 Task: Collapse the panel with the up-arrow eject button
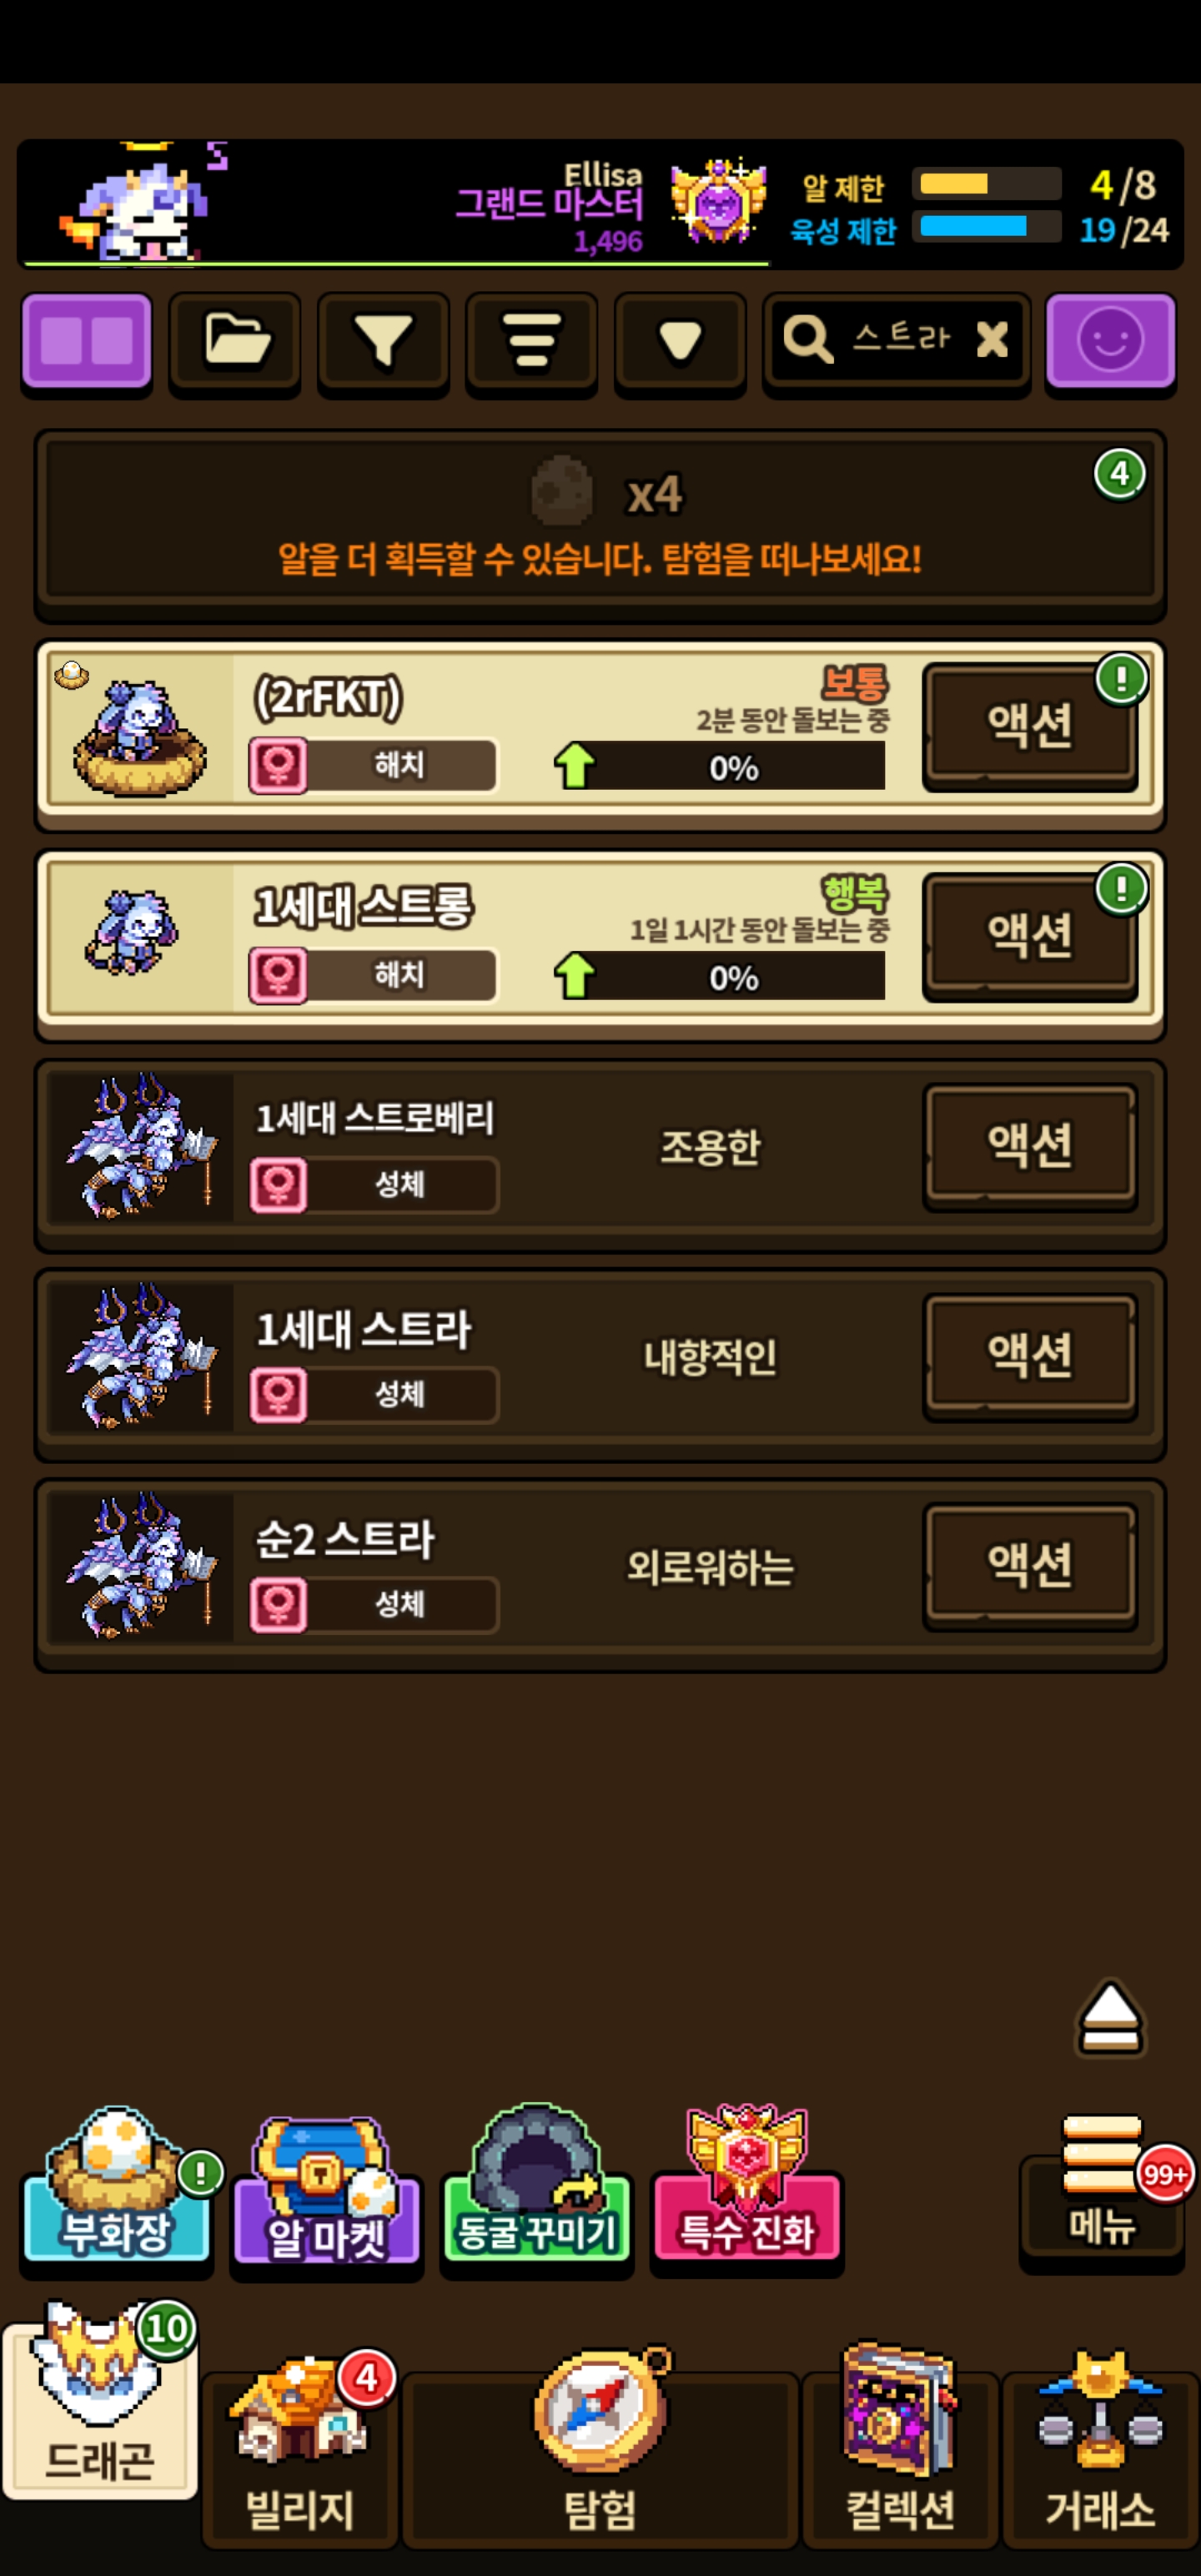pos(1110,2017)
